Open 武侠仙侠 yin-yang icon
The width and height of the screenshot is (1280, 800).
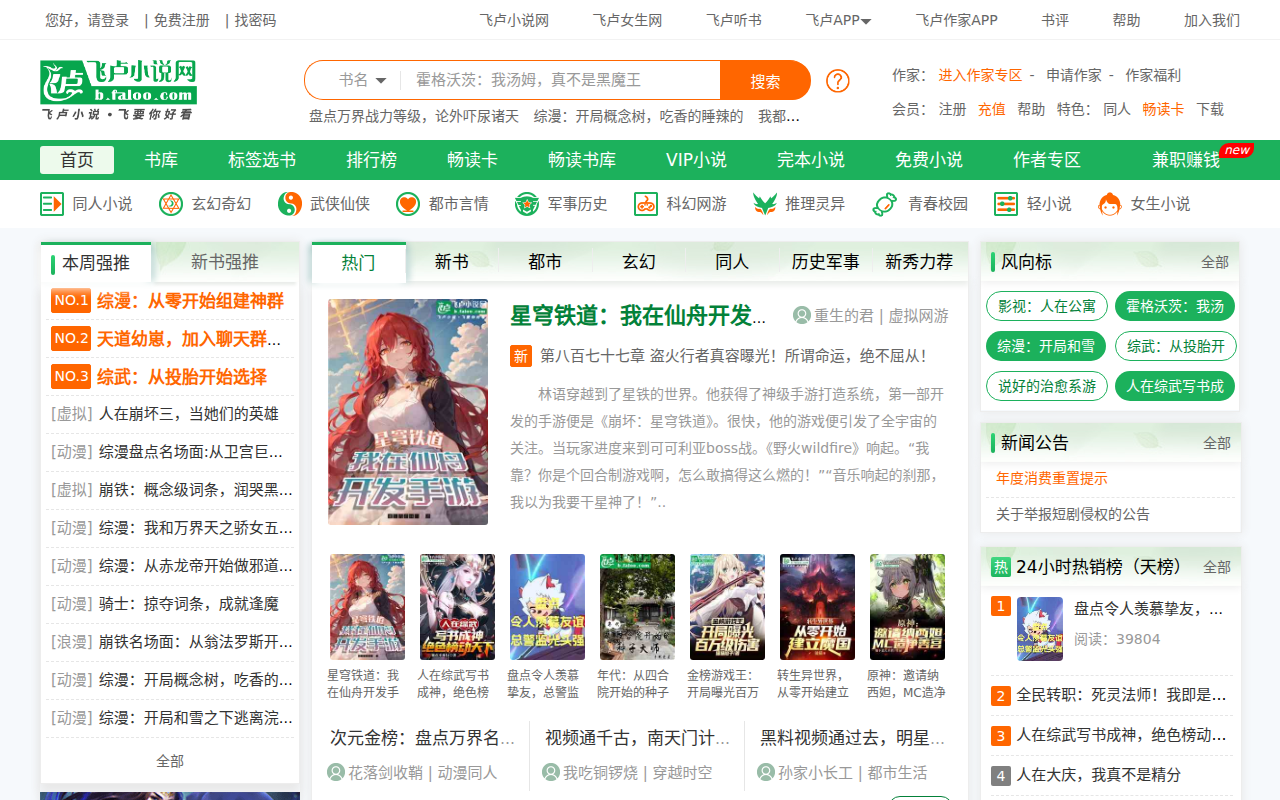pyautogui.click(x=290, y=204)
